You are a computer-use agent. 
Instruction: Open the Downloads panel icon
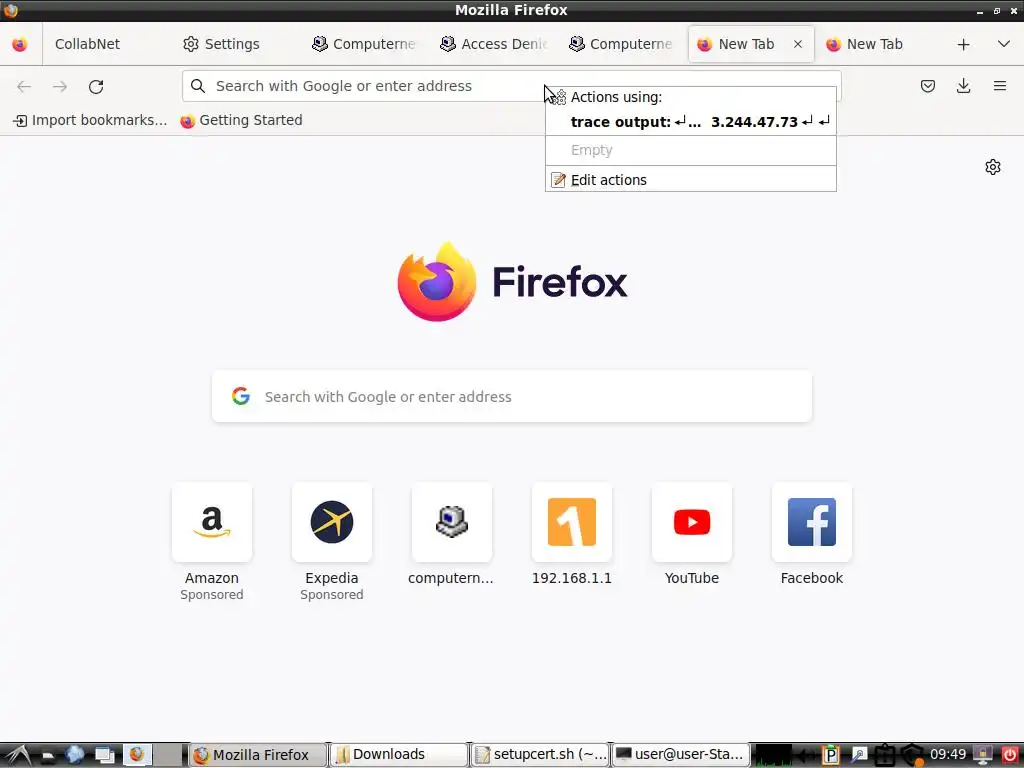tap(963, 86)
